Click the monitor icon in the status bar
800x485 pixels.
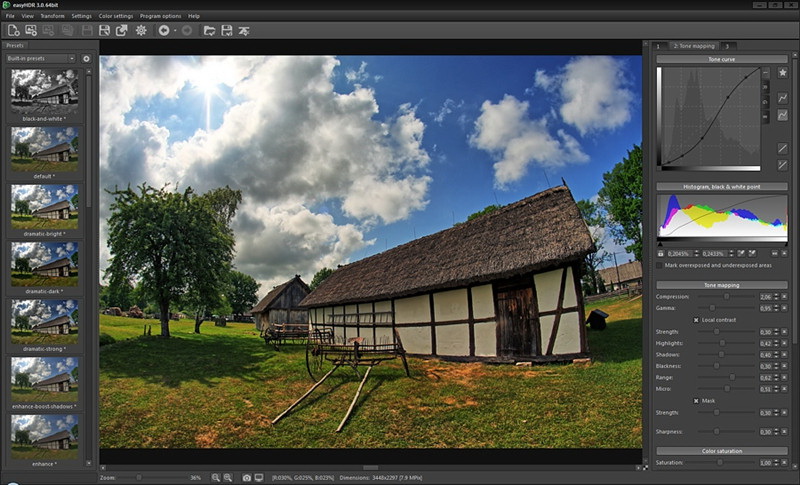[x=259, y=478]
